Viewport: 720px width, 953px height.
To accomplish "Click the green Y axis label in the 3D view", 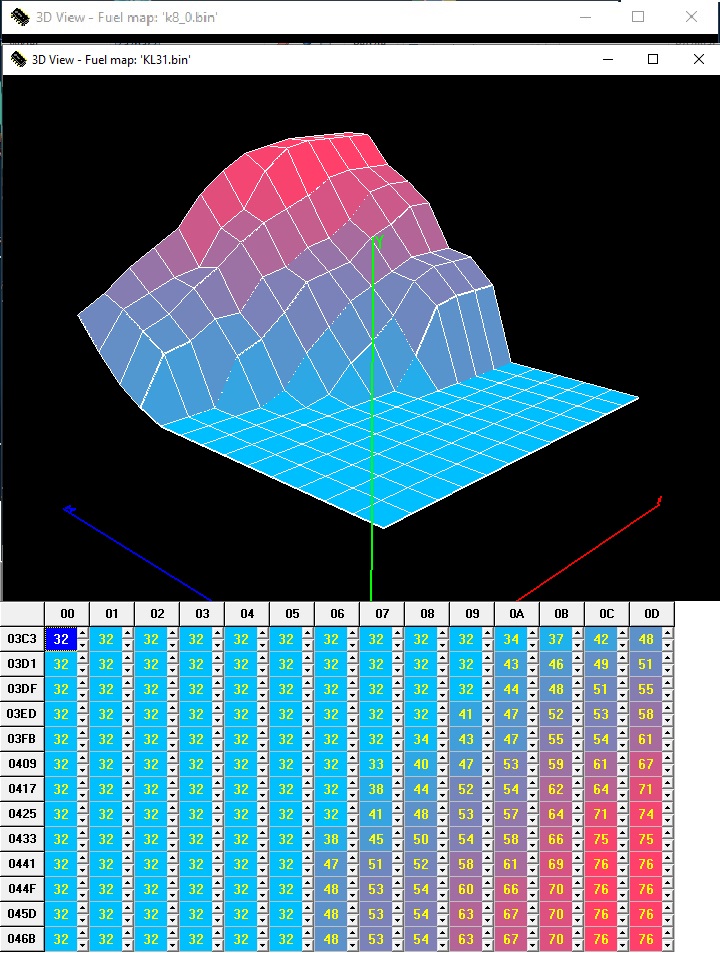I will click(x=379, y=241).
